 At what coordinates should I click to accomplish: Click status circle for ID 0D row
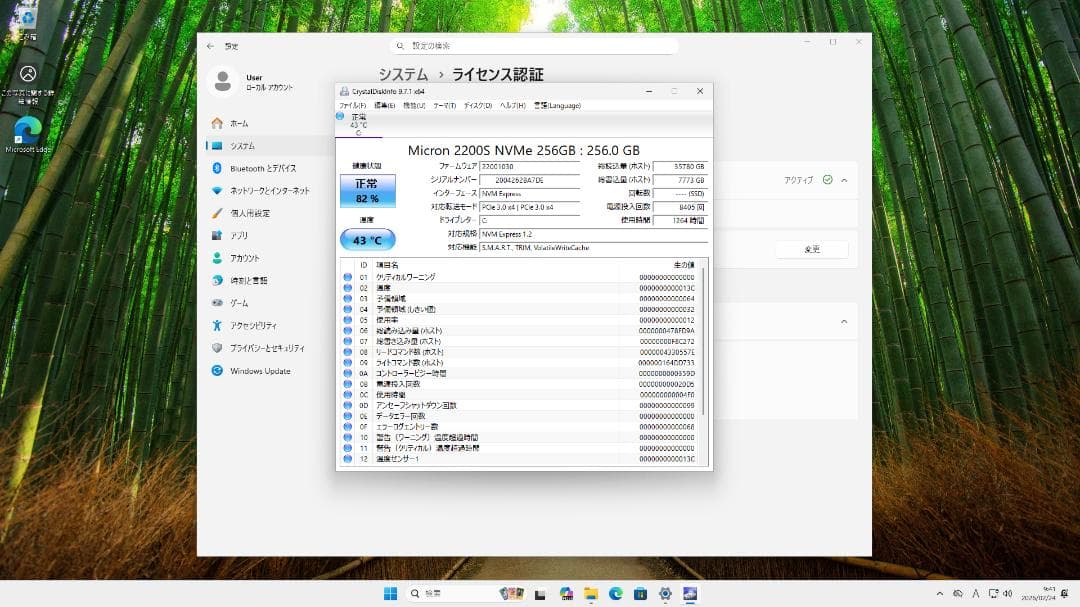tap(348, 405)
